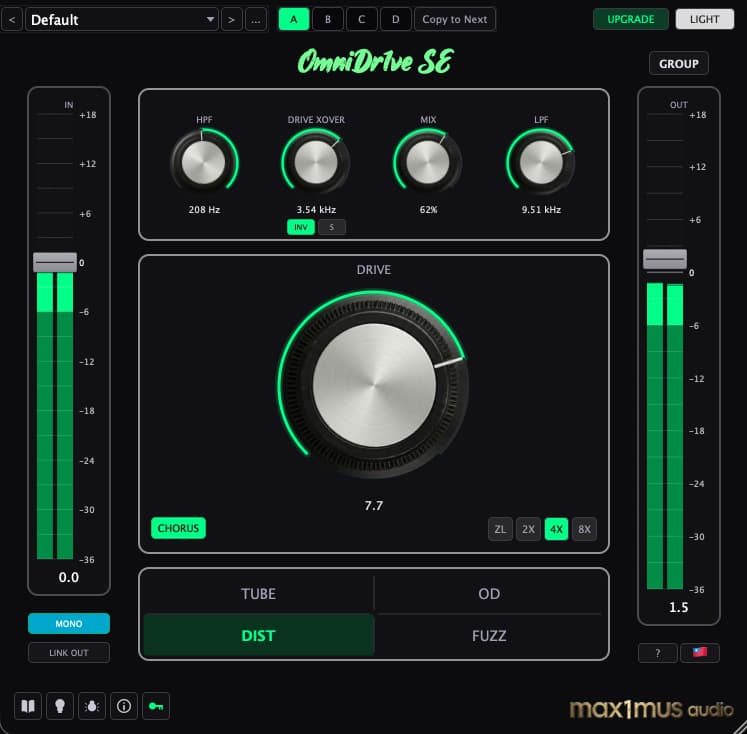Click the 9.51 kHz LPF value
The width and height of the screenshot is (747, 734).
(x=541, y=210)
